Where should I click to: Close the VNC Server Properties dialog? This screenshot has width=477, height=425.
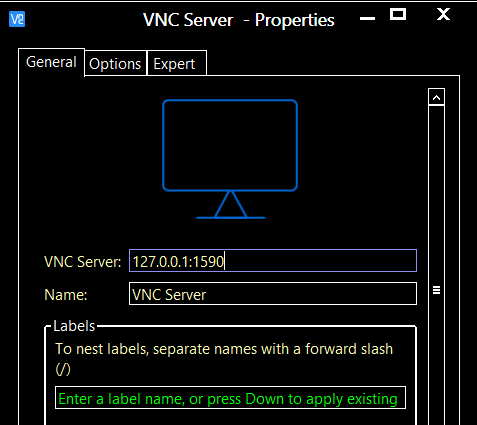pyautogui.click(x=443, y=14)
